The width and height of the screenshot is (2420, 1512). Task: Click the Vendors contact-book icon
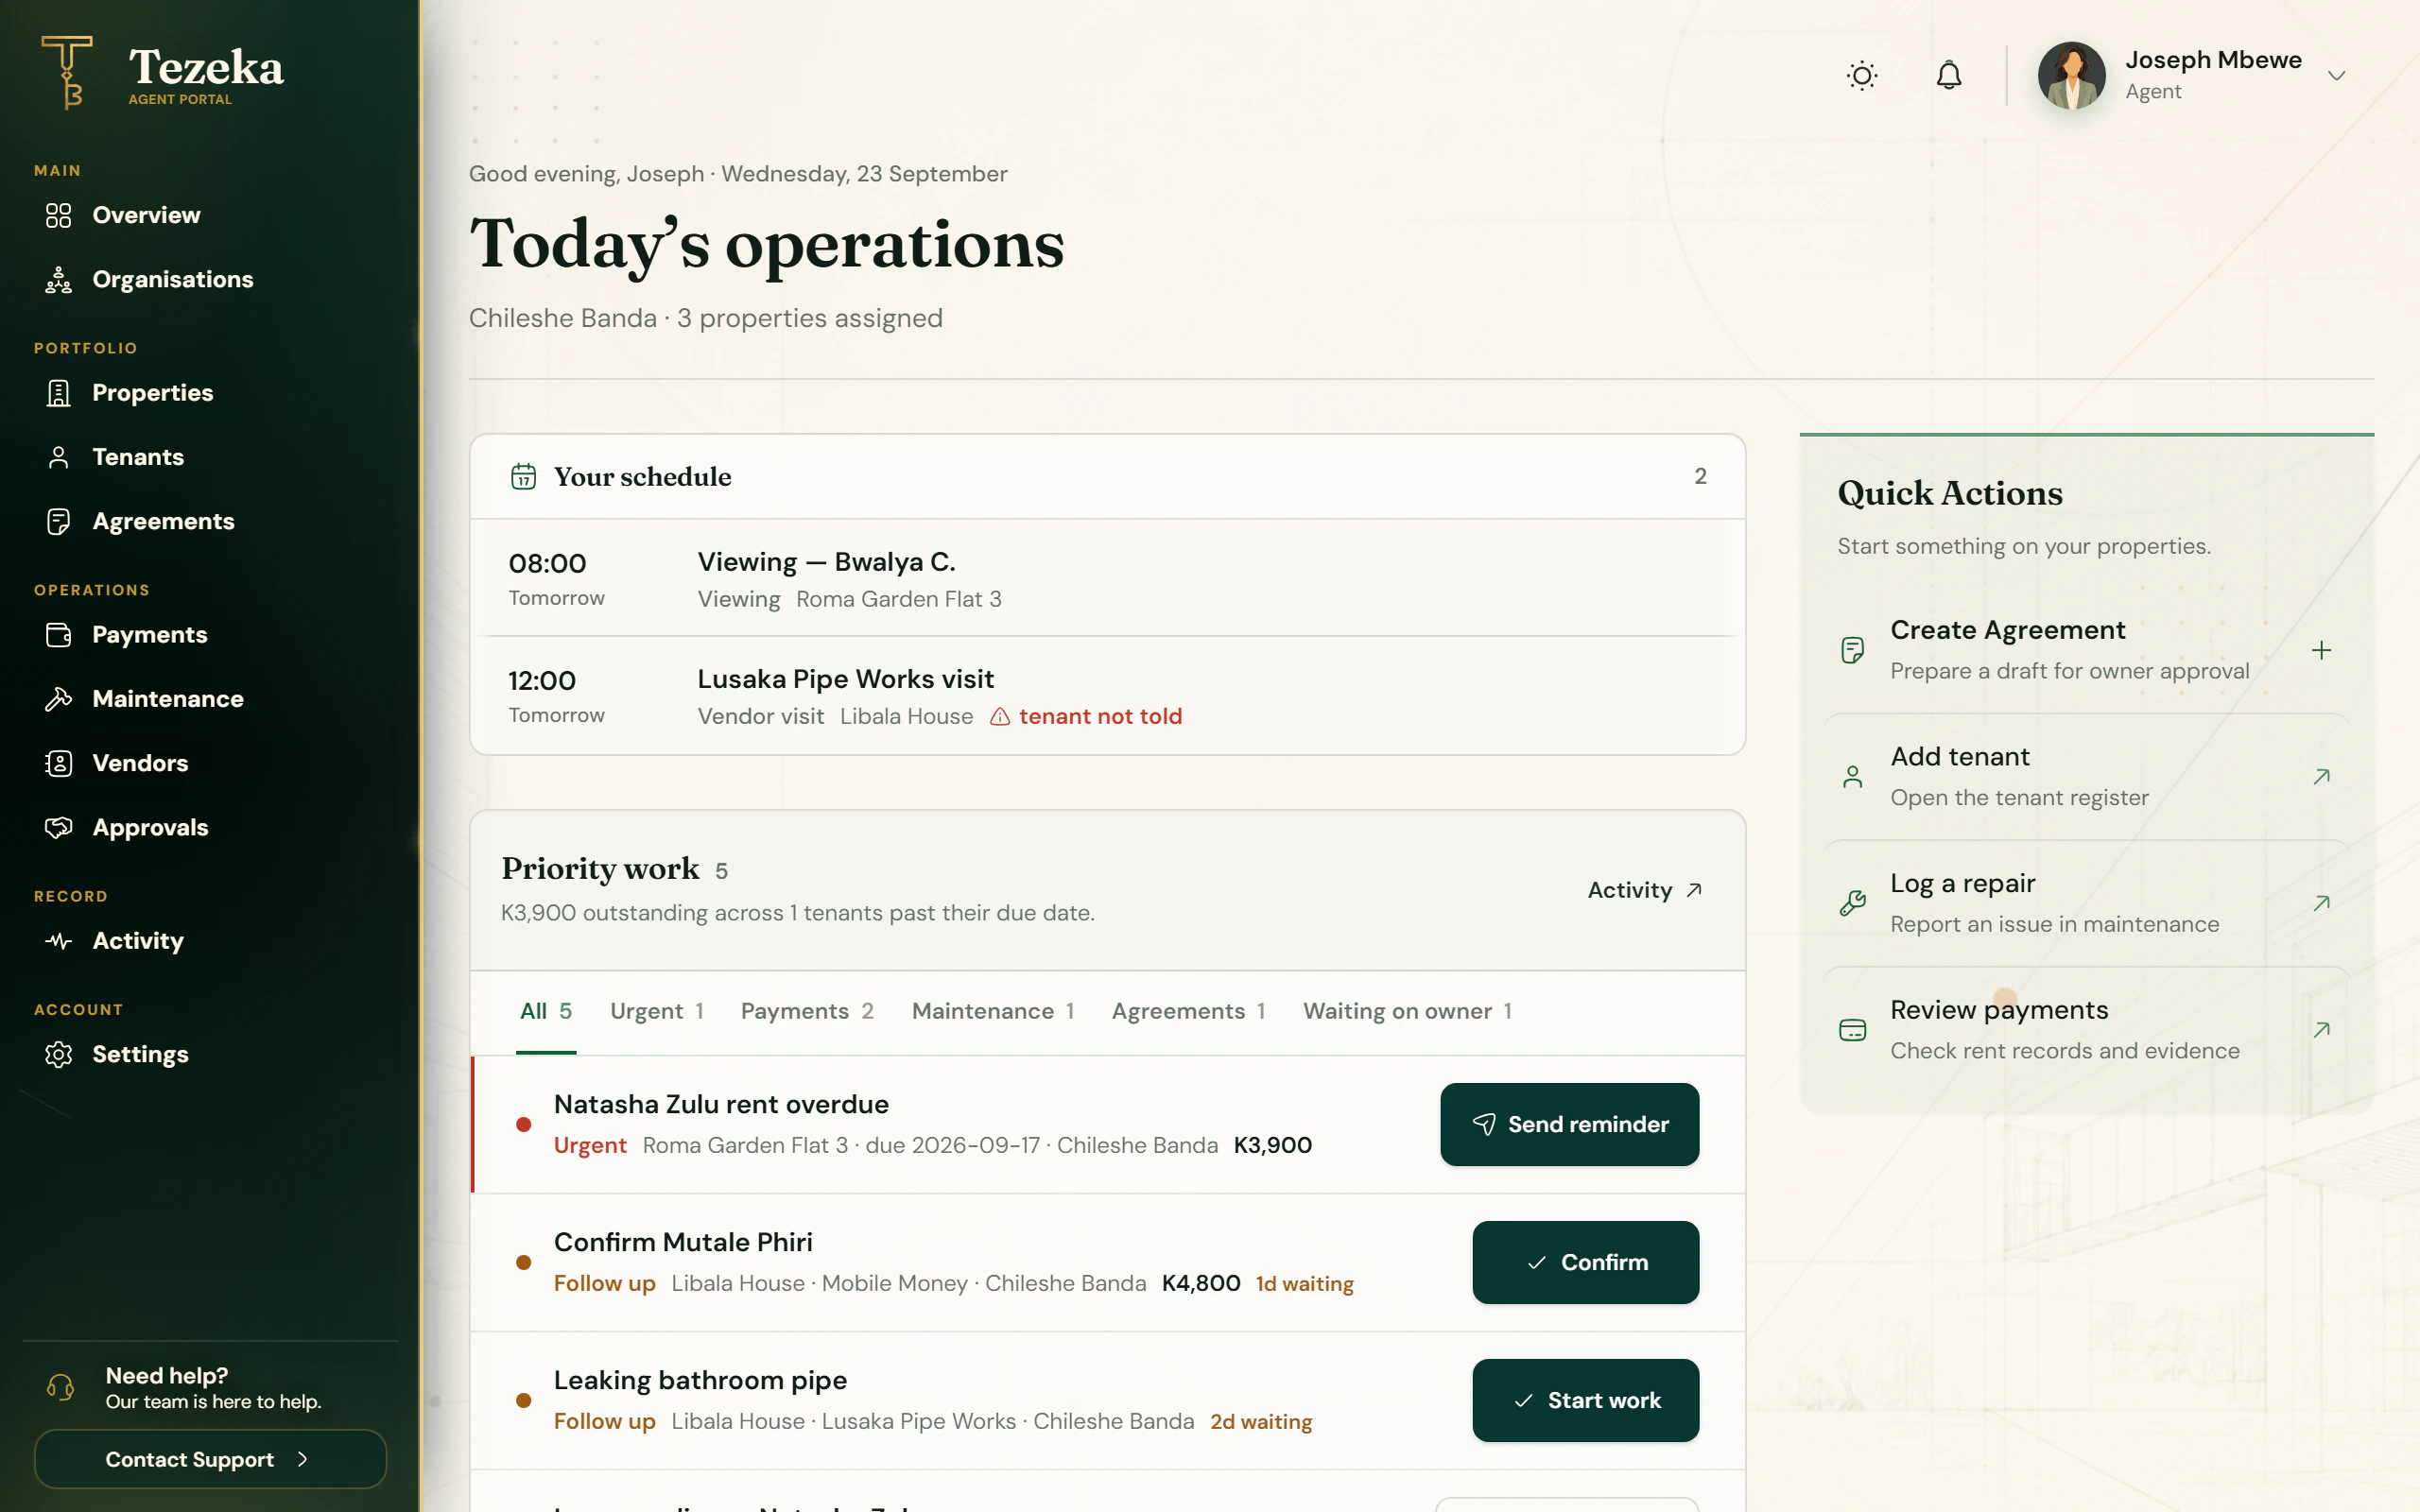coord(59,763)
